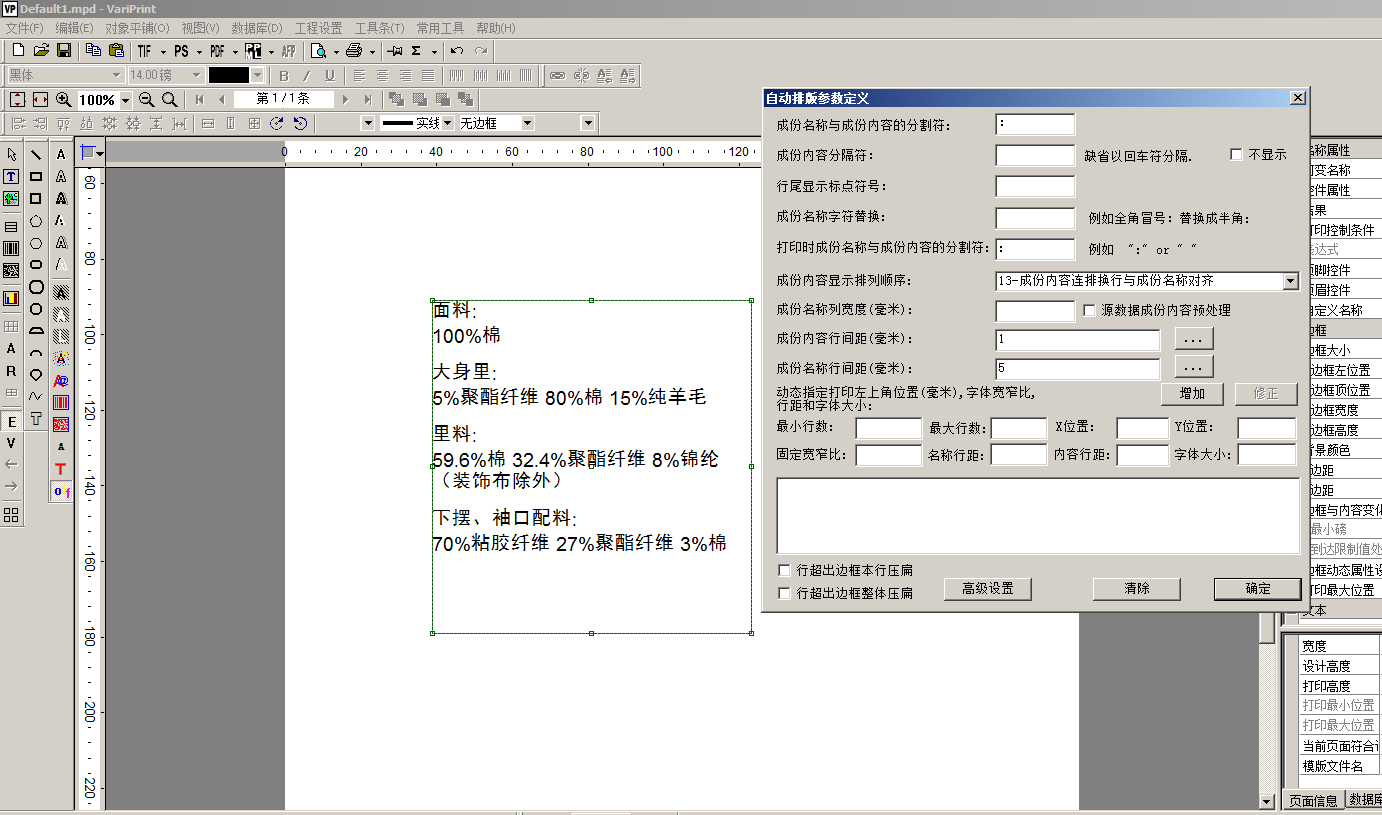Check the 不显示 checkbox
The width and height of the screenshot is (1382, 815).
tap(1236, 155)
